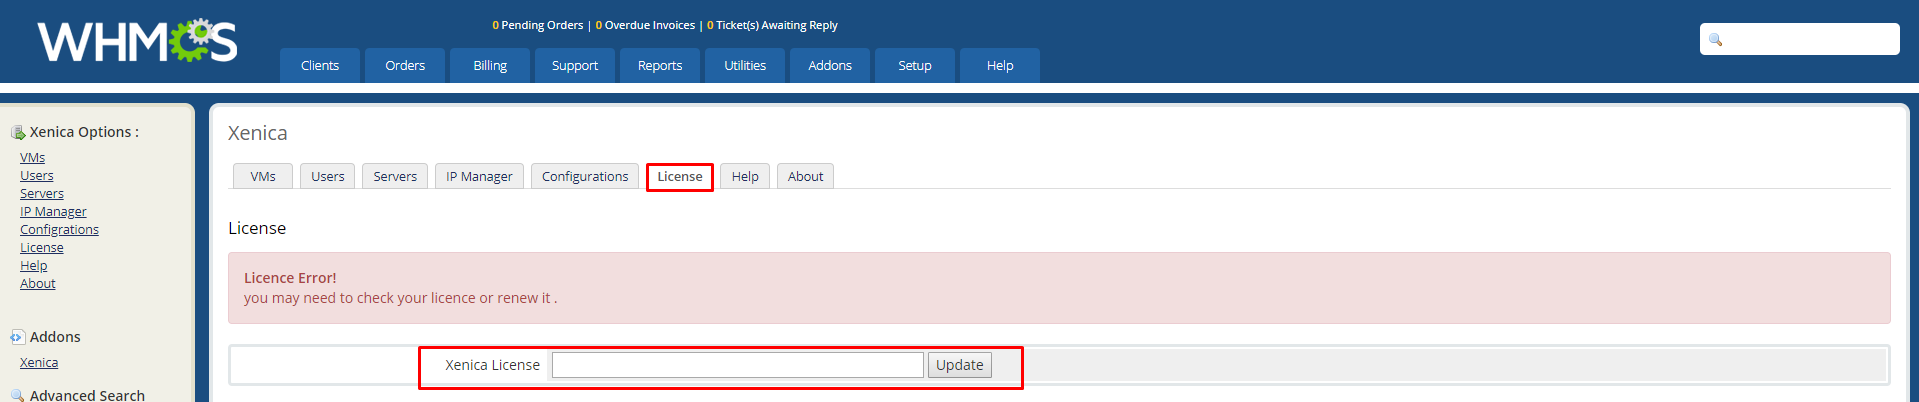Click the Advanced Search heading text
The width and height of the screenshot is (1919, 402).
[87, 395]
